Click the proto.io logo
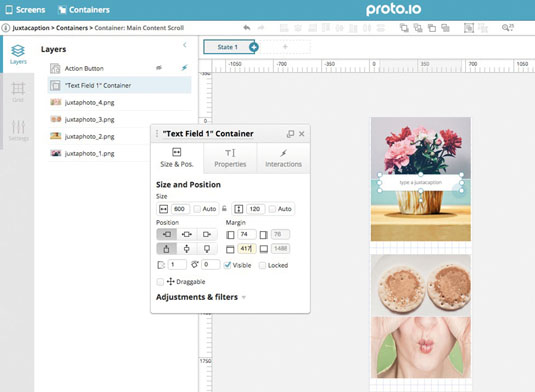 [x=393, y=10]
